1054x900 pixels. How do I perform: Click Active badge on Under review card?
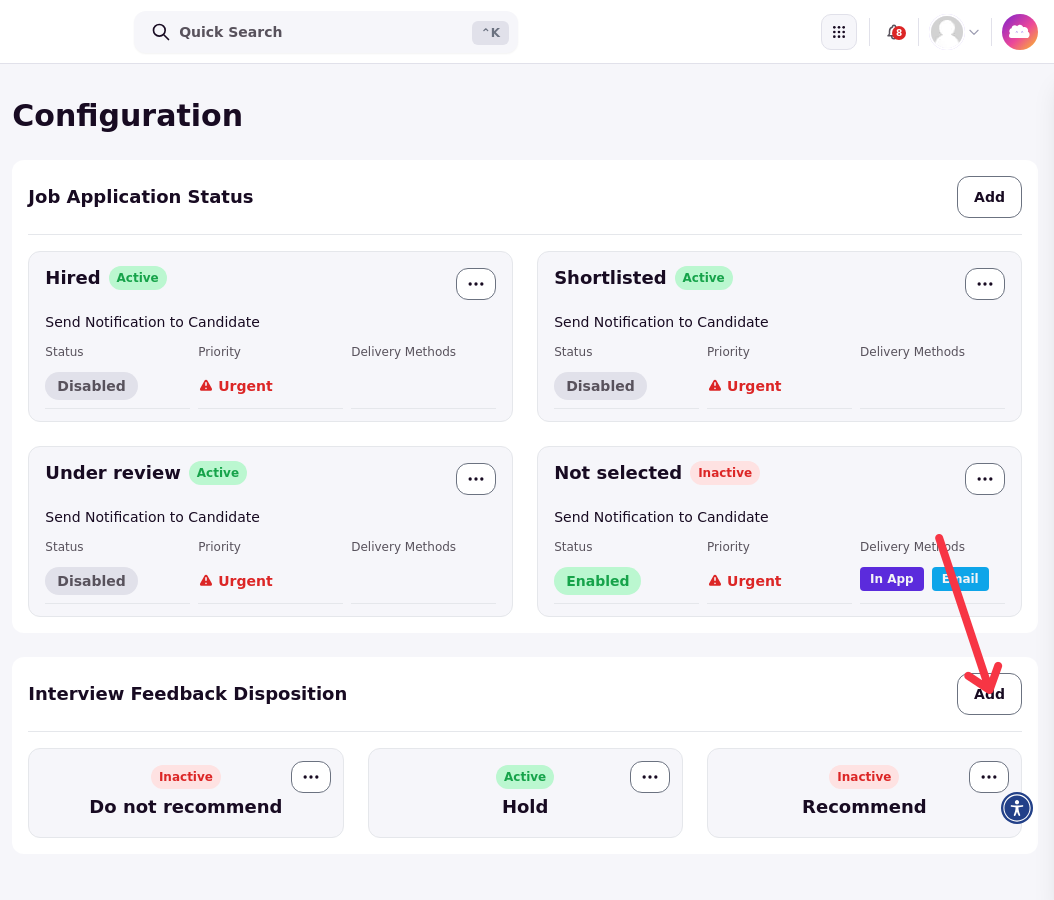[218, 473]
